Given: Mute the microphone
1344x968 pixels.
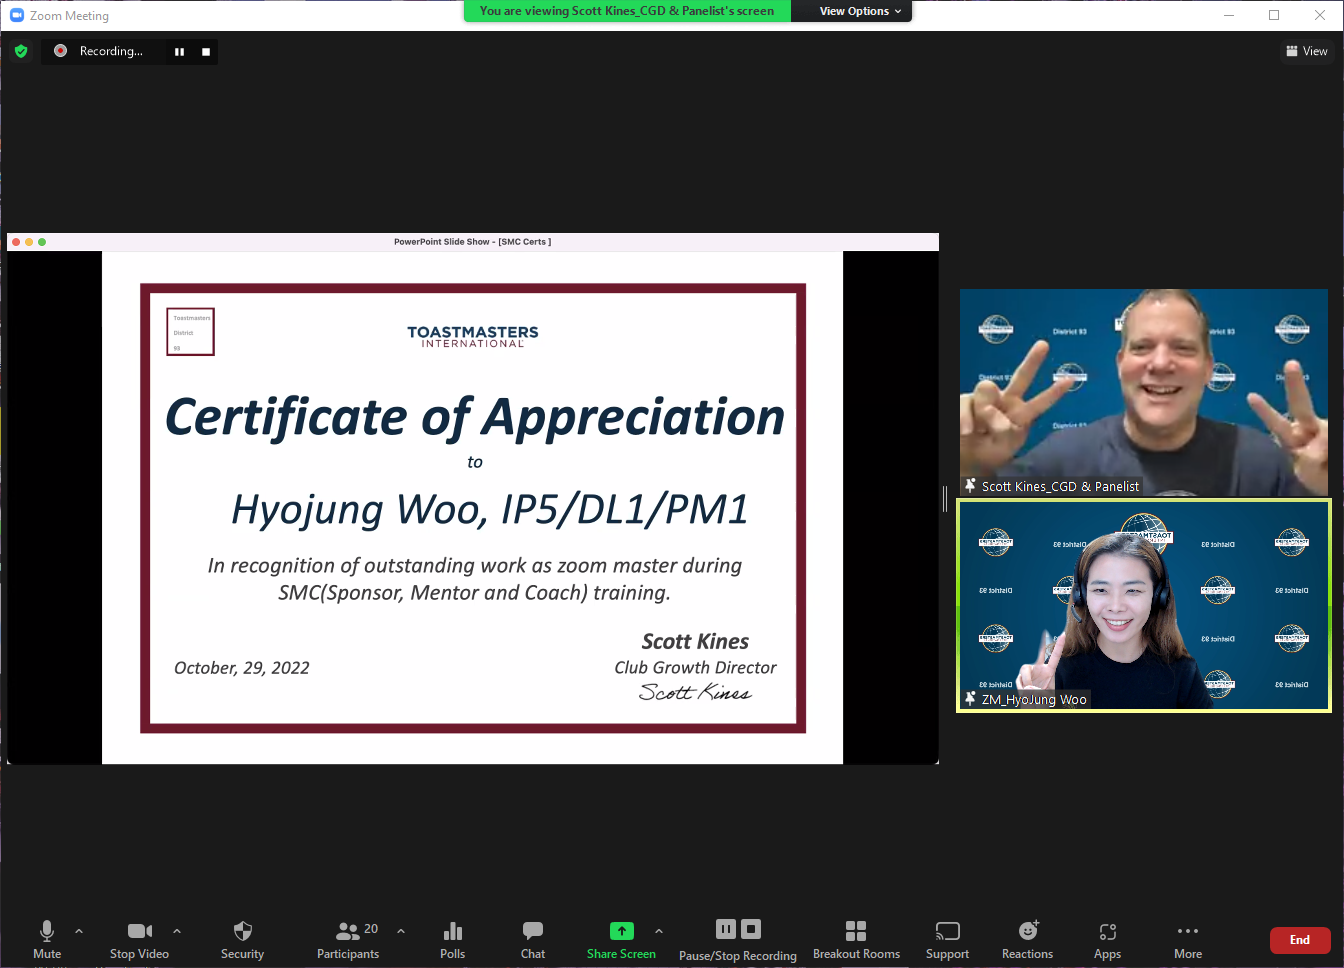Looking at the screenshot, I should click(46, 939).
